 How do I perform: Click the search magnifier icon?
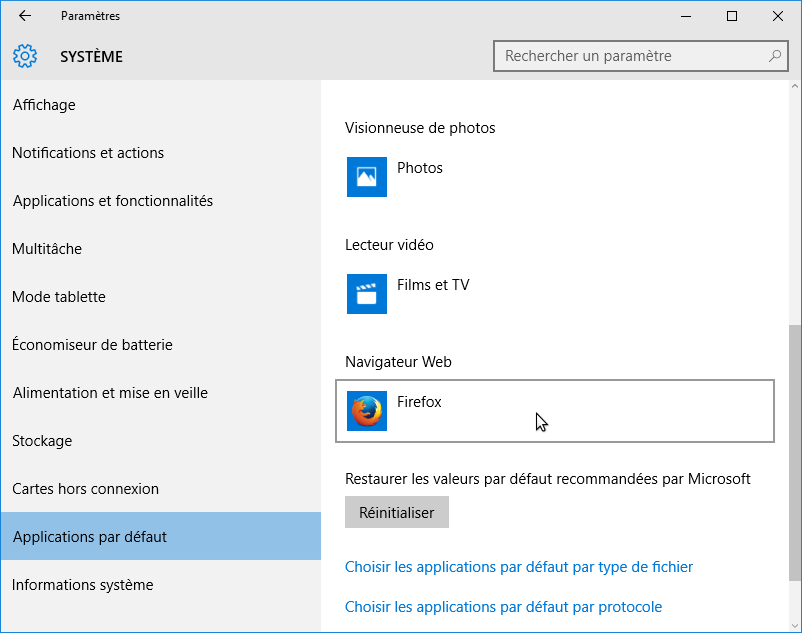pos(774,56)
